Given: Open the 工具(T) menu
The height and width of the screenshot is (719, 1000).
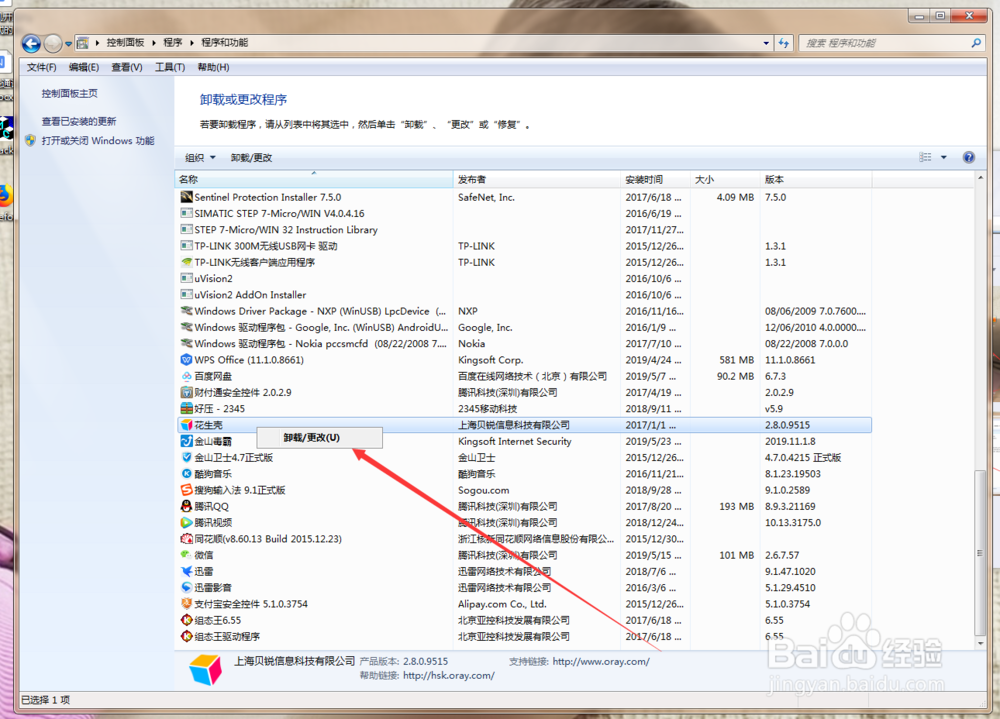Looking at the screenshot, I should (x=170, y=67).
